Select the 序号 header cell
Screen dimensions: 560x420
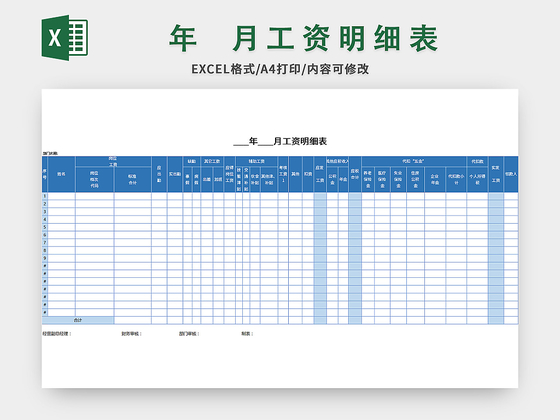tap(45, 174)
